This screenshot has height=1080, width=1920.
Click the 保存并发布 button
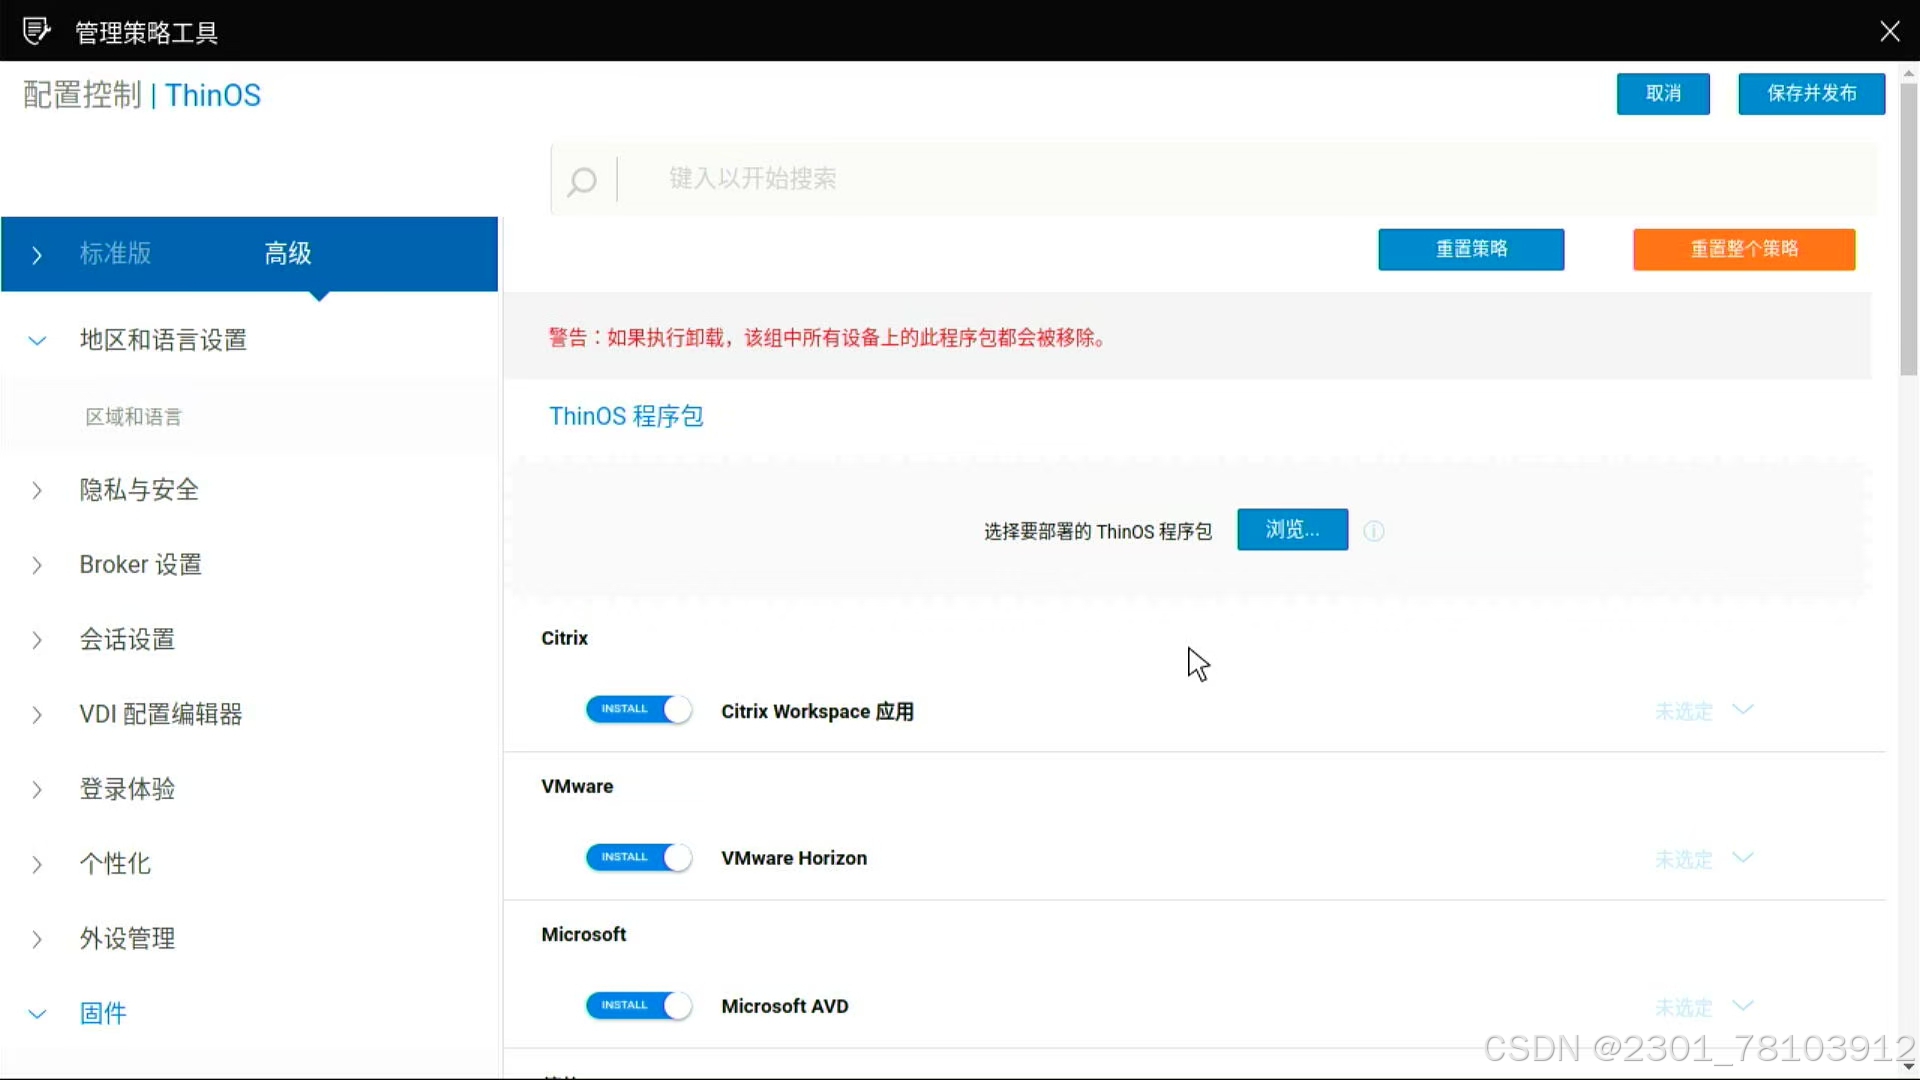point(1811,94)
